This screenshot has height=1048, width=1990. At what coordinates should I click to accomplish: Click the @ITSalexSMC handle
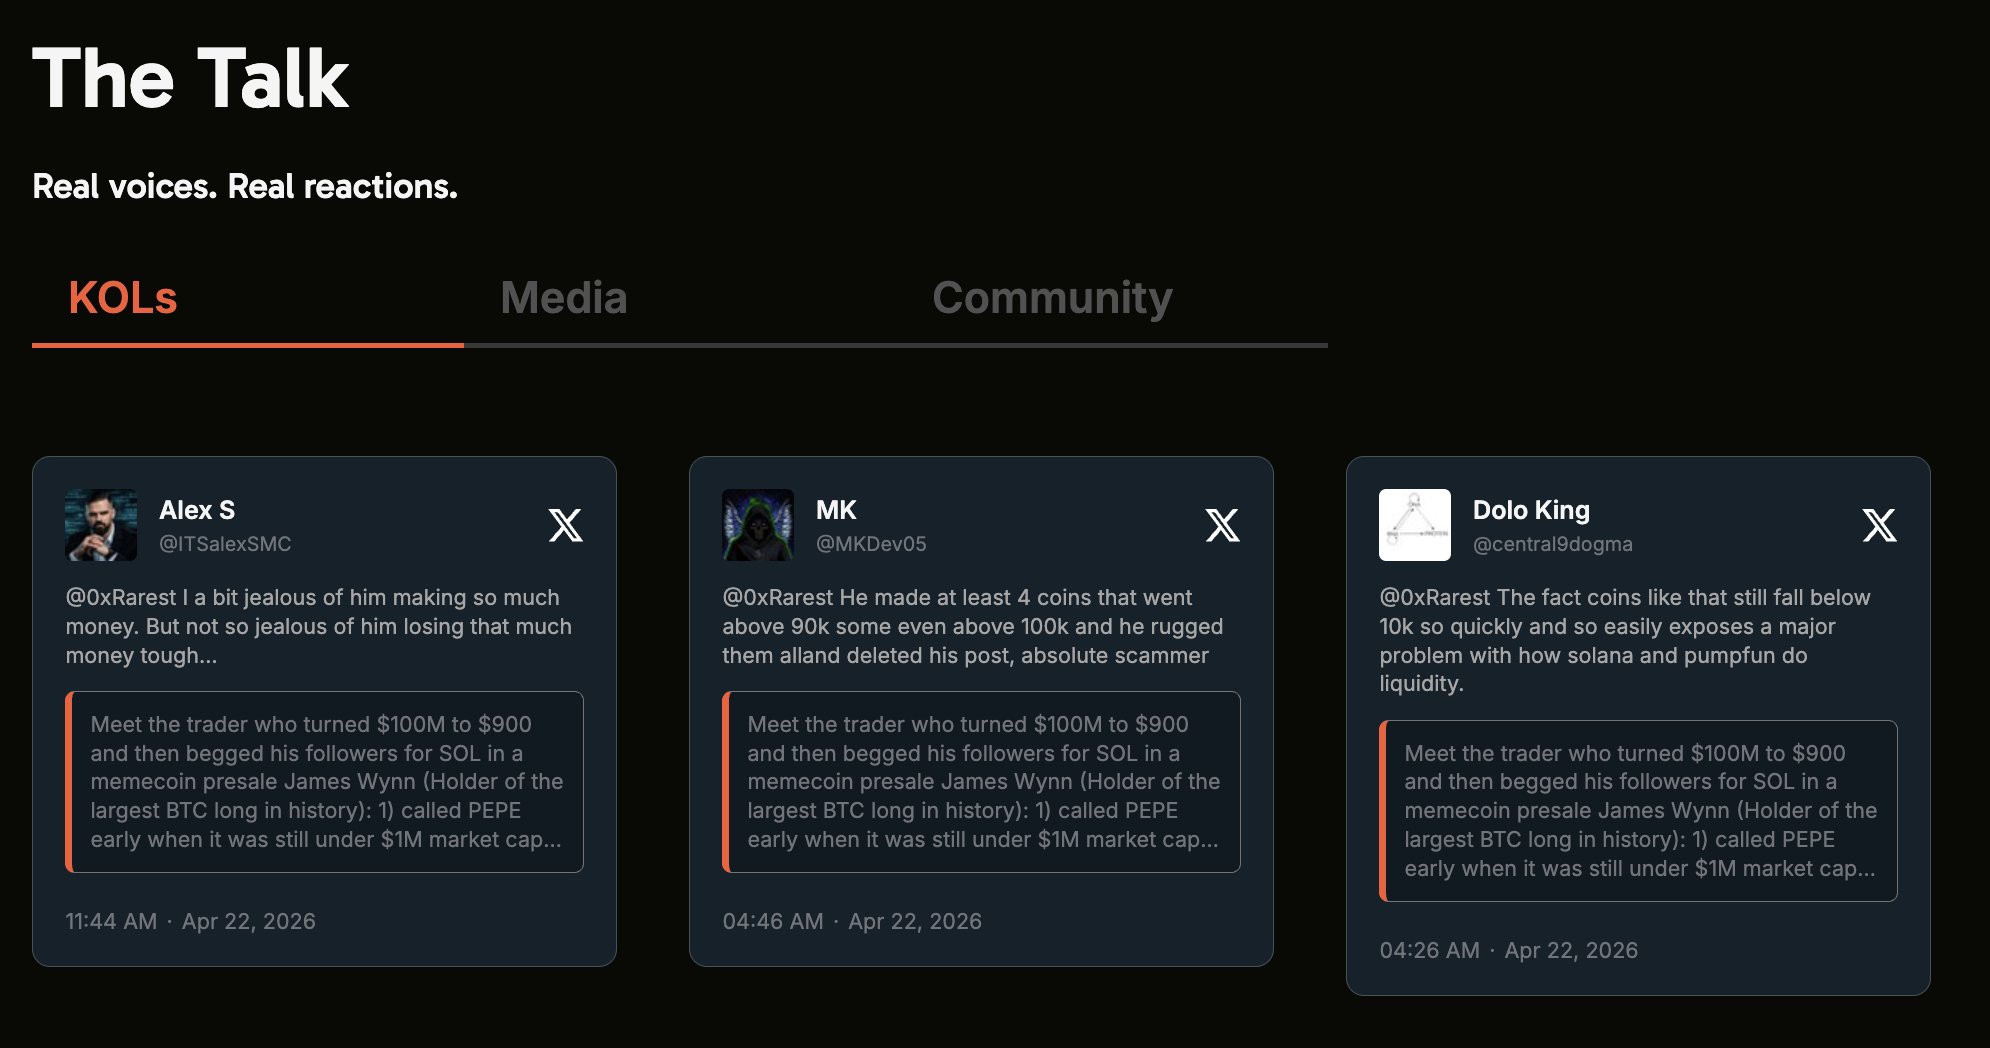(225, 544)
